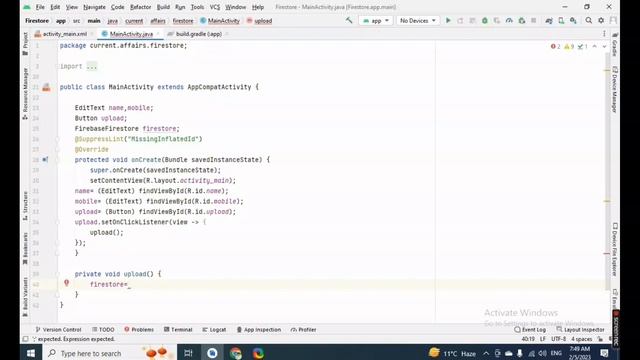The width and height of the screenshot is (640, 360).
Task: Click the red error count indicator
Action: (556, 47)
